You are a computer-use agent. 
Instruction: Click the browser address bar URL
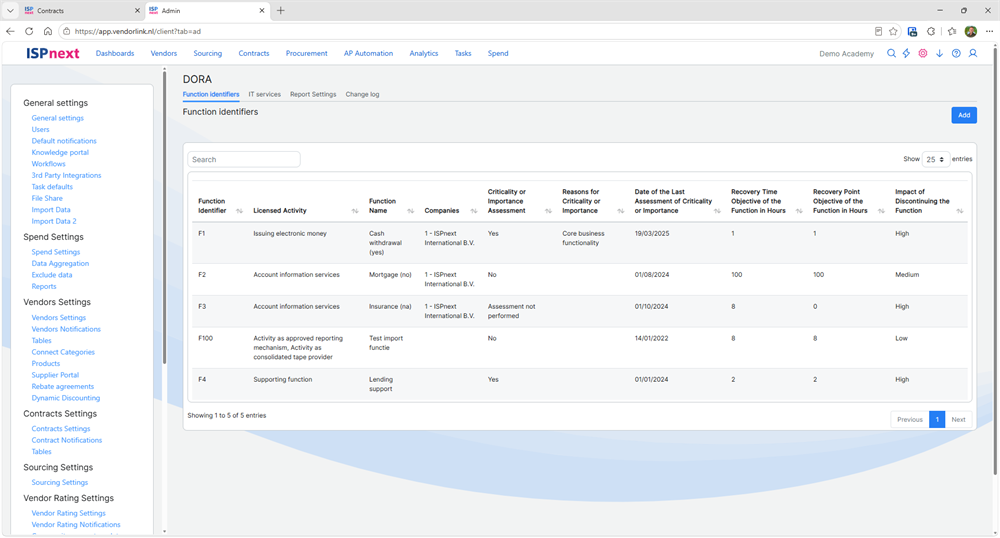pyautogui.click(x=138, y=31)
